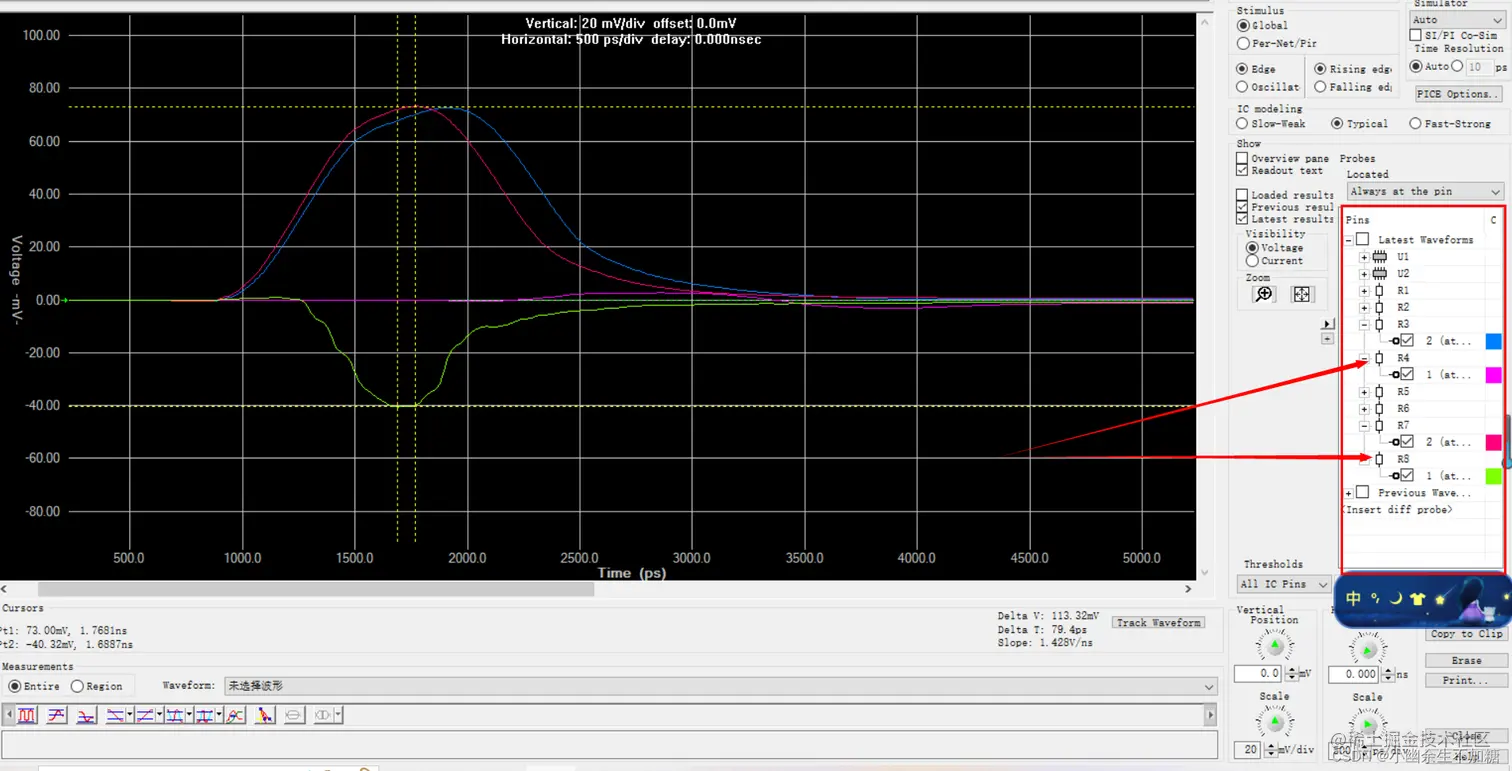This screenshot has width=1512, height=771.
Task: Uncheck the R8 pin 1 probe checkbox
Action: pos(1407,476)
